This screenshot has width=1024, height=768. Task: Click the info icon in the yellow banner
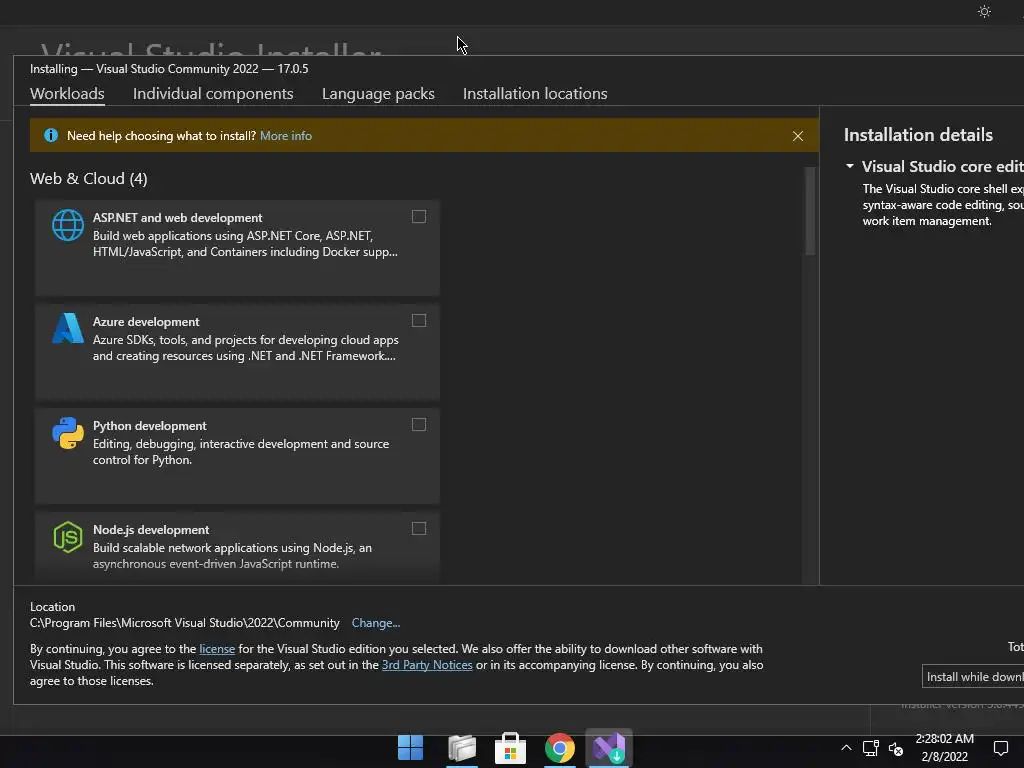(50, 135)
